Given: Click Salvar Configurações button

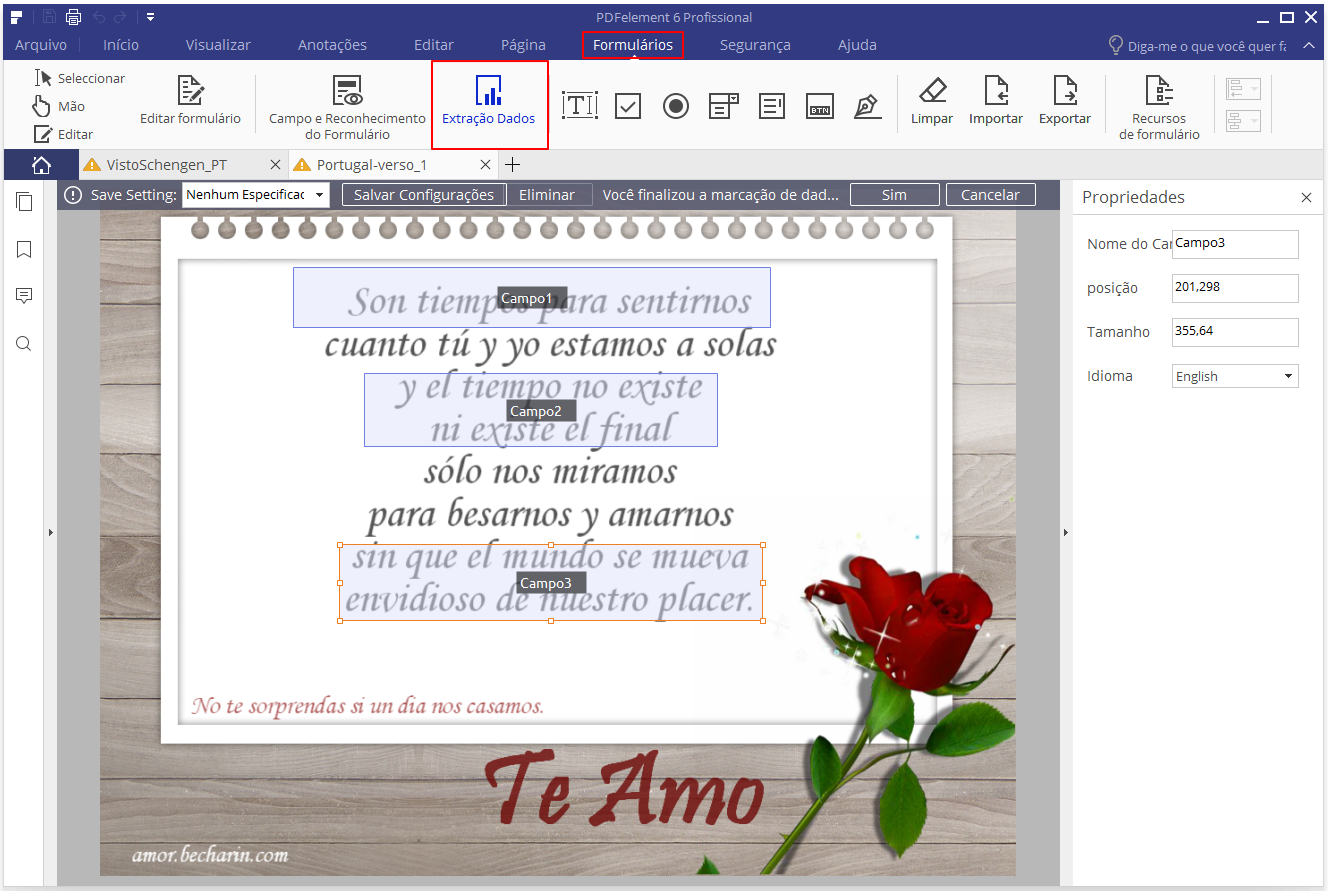Looking at the screenshot, I should click(424, 195).
